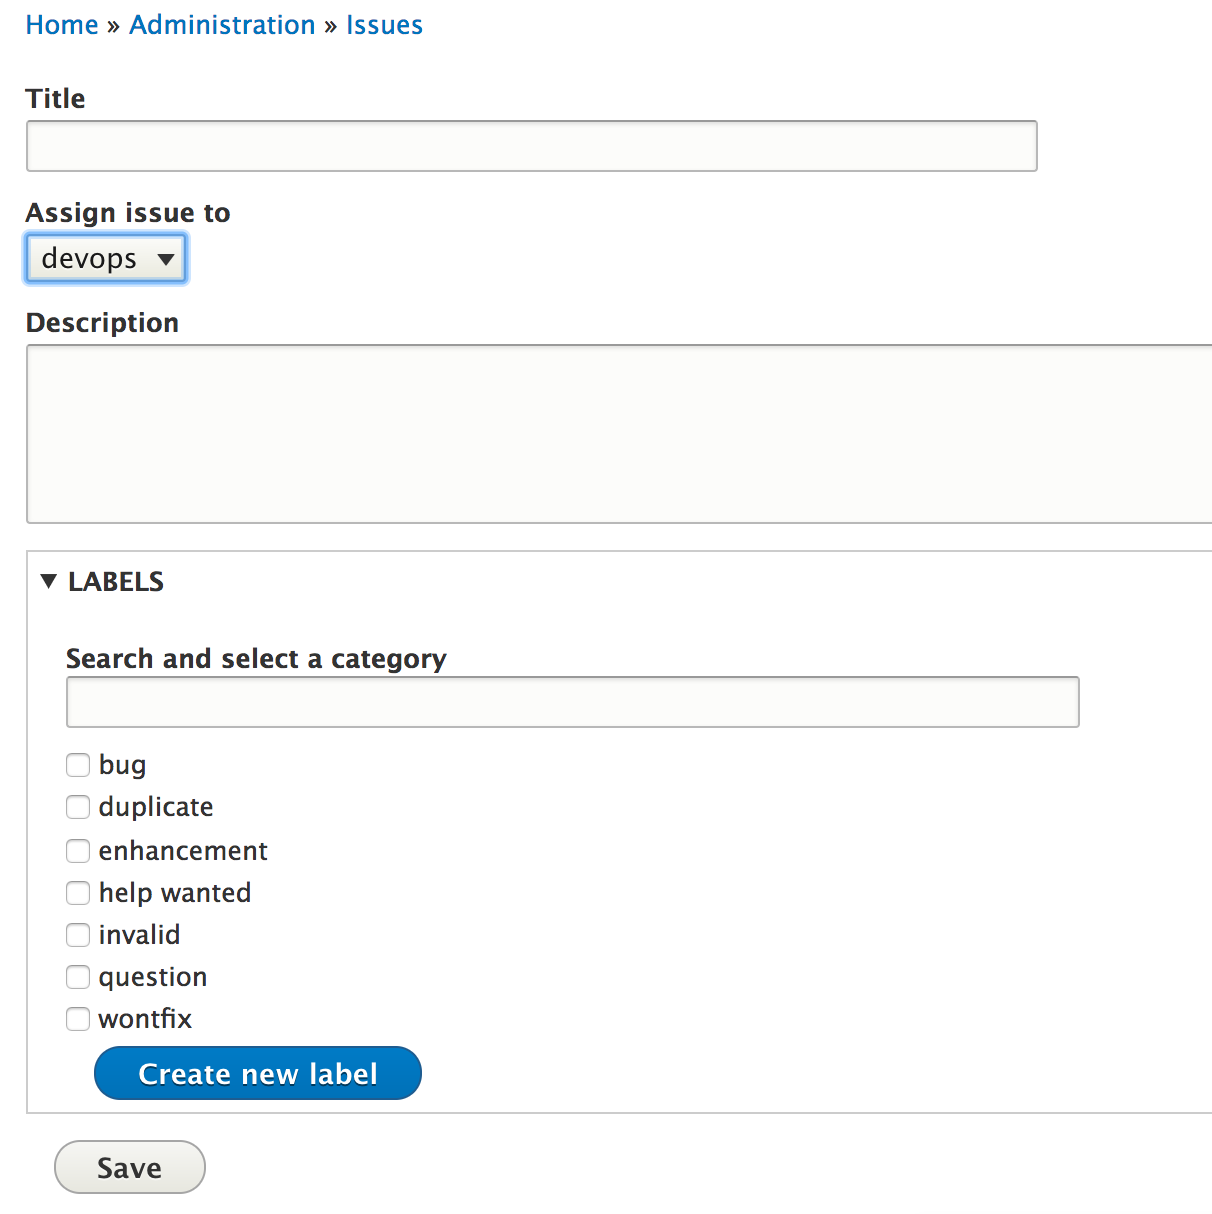Save the issue form

click(130, 1167)
